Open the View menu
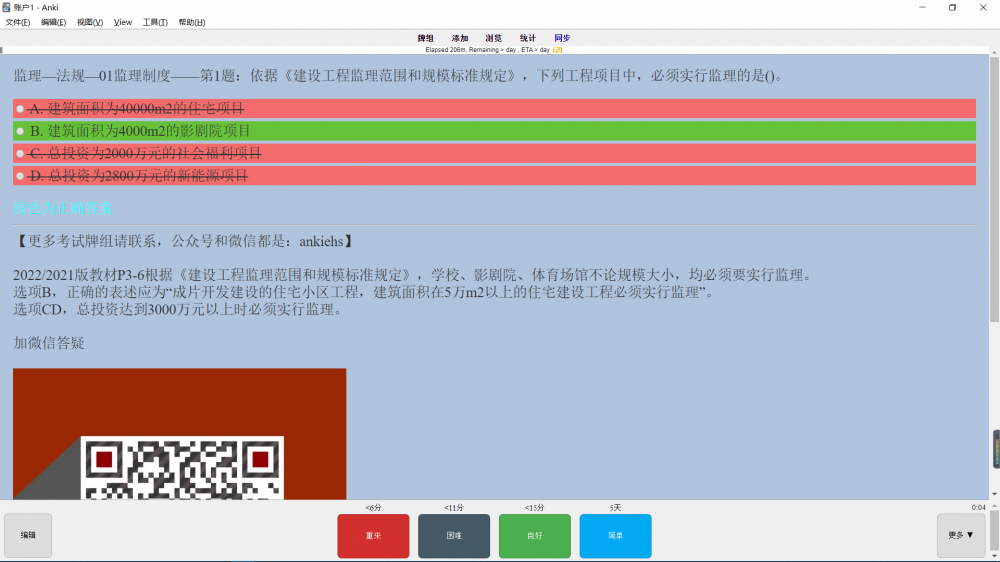Viewport: 1000px width, 562px height. 122,22
